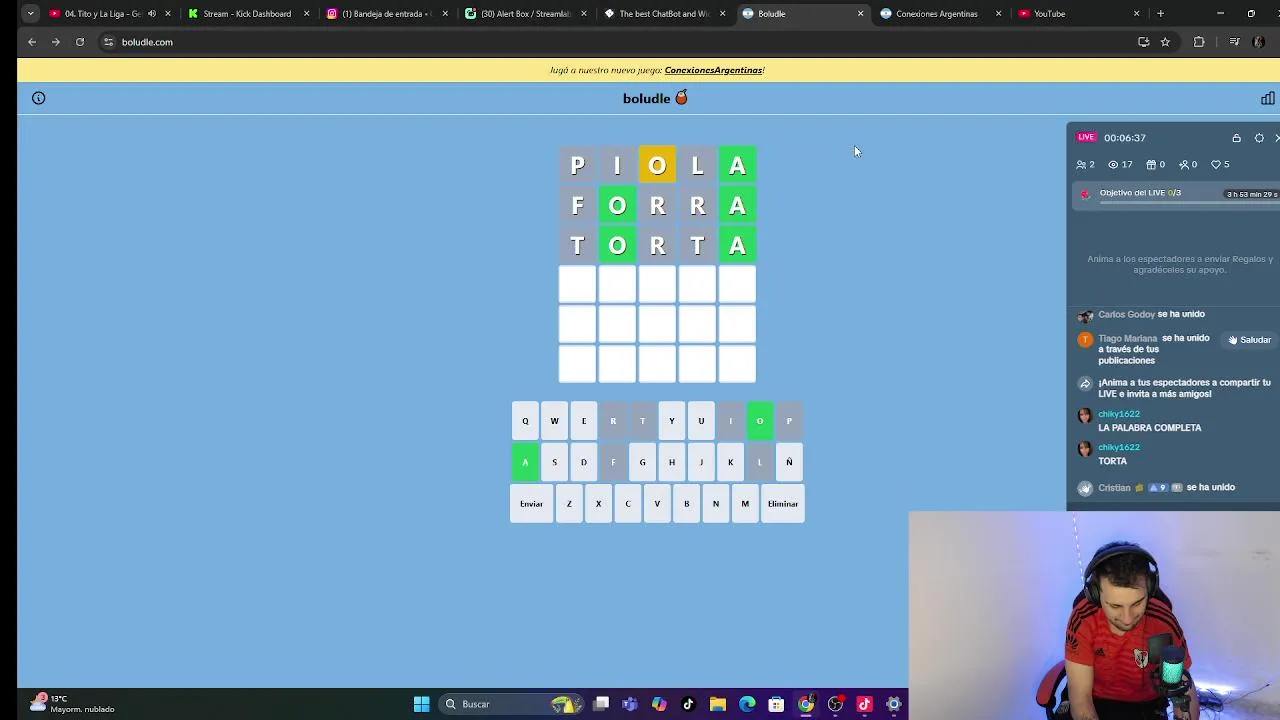Open File Explorer from taskbar
Screen dimensions: 1280x720
coord(717,704)
